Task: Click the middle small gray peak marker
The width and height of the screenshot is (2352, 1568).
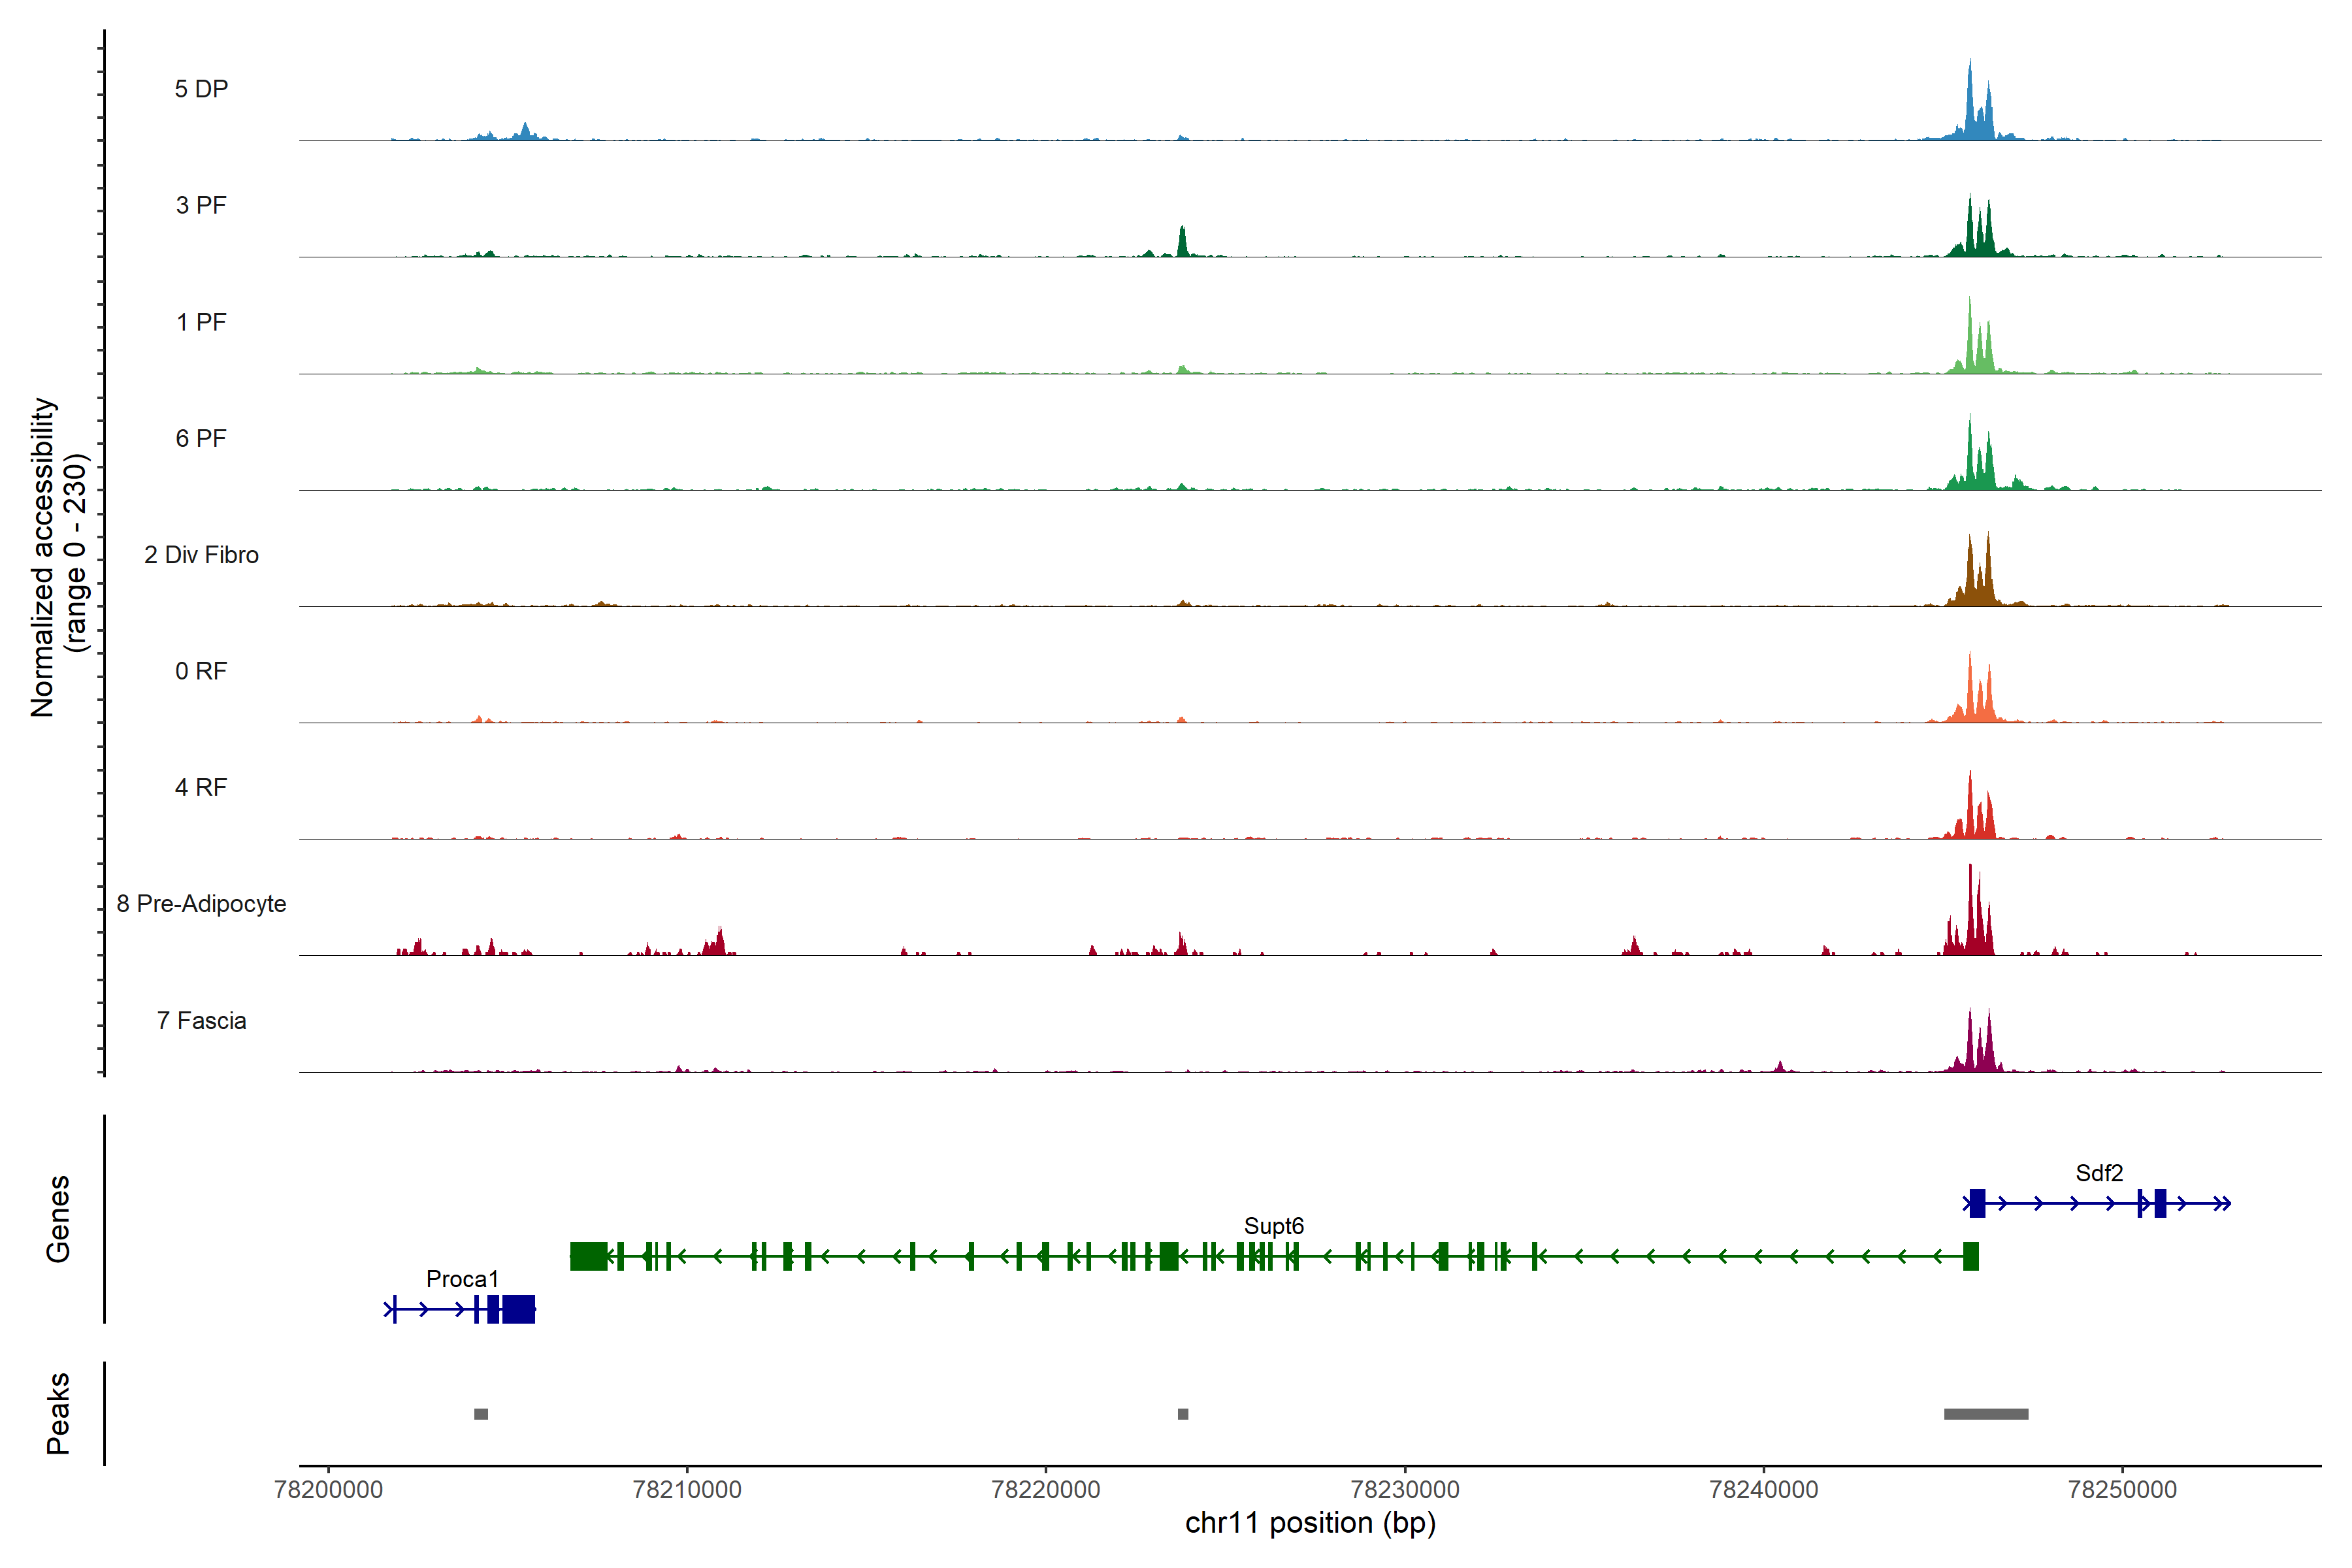Action: (1183, 1414)
